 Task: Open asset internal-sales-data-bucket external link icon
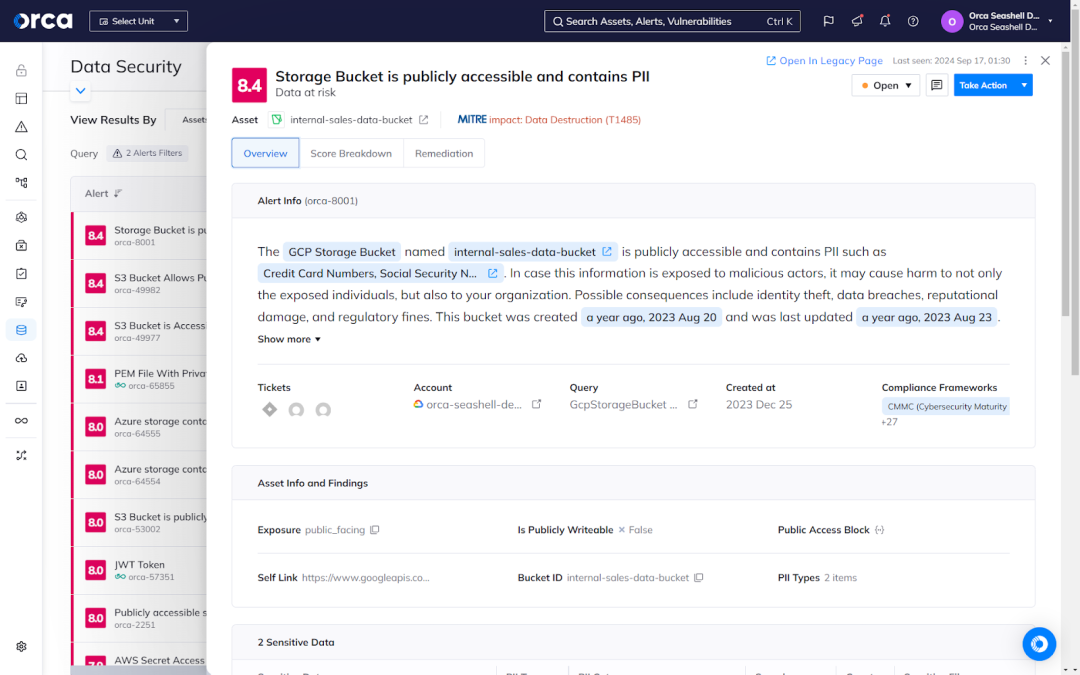coord(424,120)
